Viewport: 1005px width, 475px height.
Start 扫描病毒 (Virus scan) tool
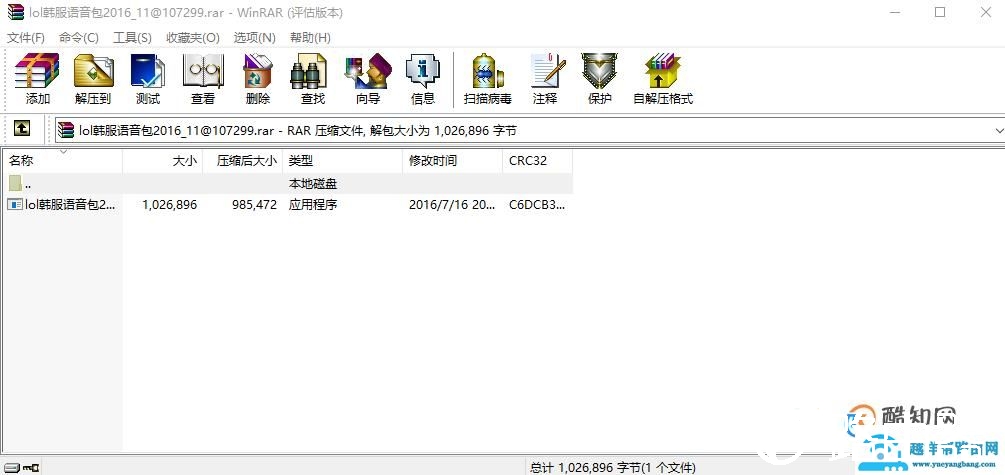[x=488, y=78]
